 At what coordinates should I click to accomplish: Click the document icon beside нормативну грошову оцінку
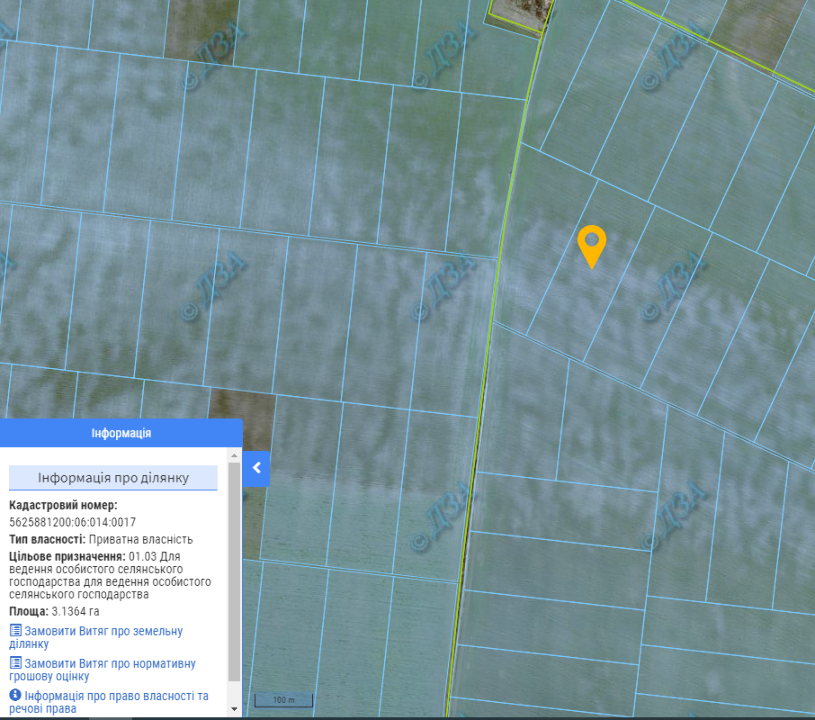coord(16,663)
